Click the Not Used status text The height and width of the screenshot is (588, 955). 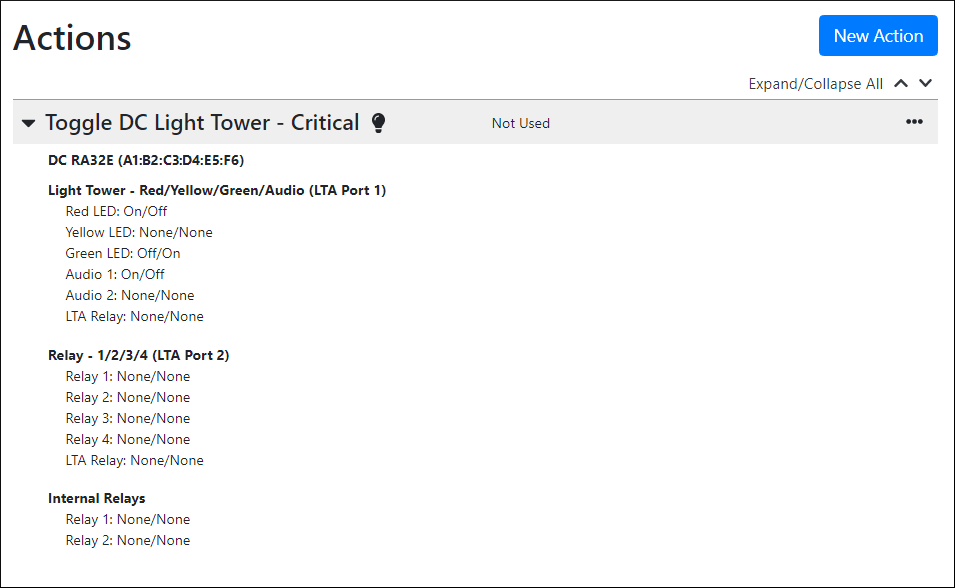[x=520, y=123]
